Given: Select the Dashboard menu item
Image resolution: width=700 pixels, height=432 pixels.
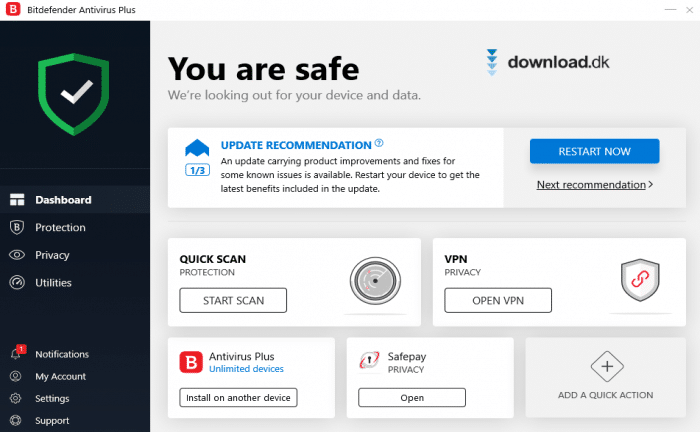Looking at the screenshot, I should (63, 200).
